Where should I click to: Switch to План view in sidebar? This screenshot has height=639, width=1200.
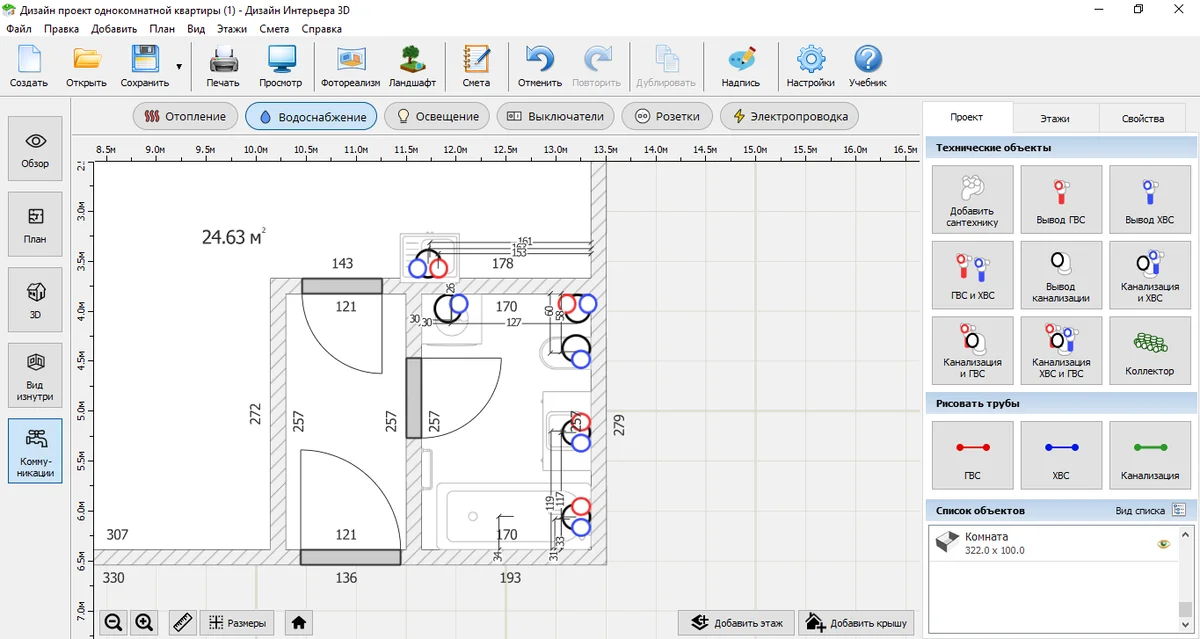click(35, 225)
